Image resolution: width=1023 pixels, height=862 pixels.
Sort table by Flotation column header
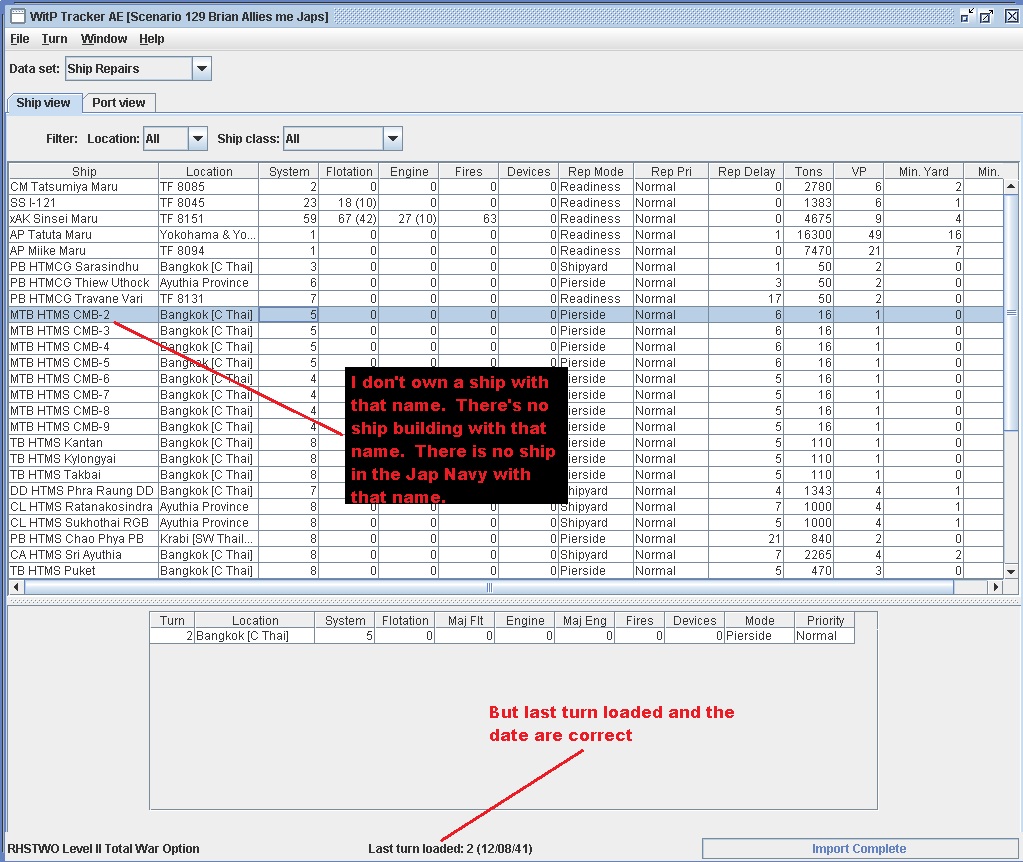coord(349,171)
